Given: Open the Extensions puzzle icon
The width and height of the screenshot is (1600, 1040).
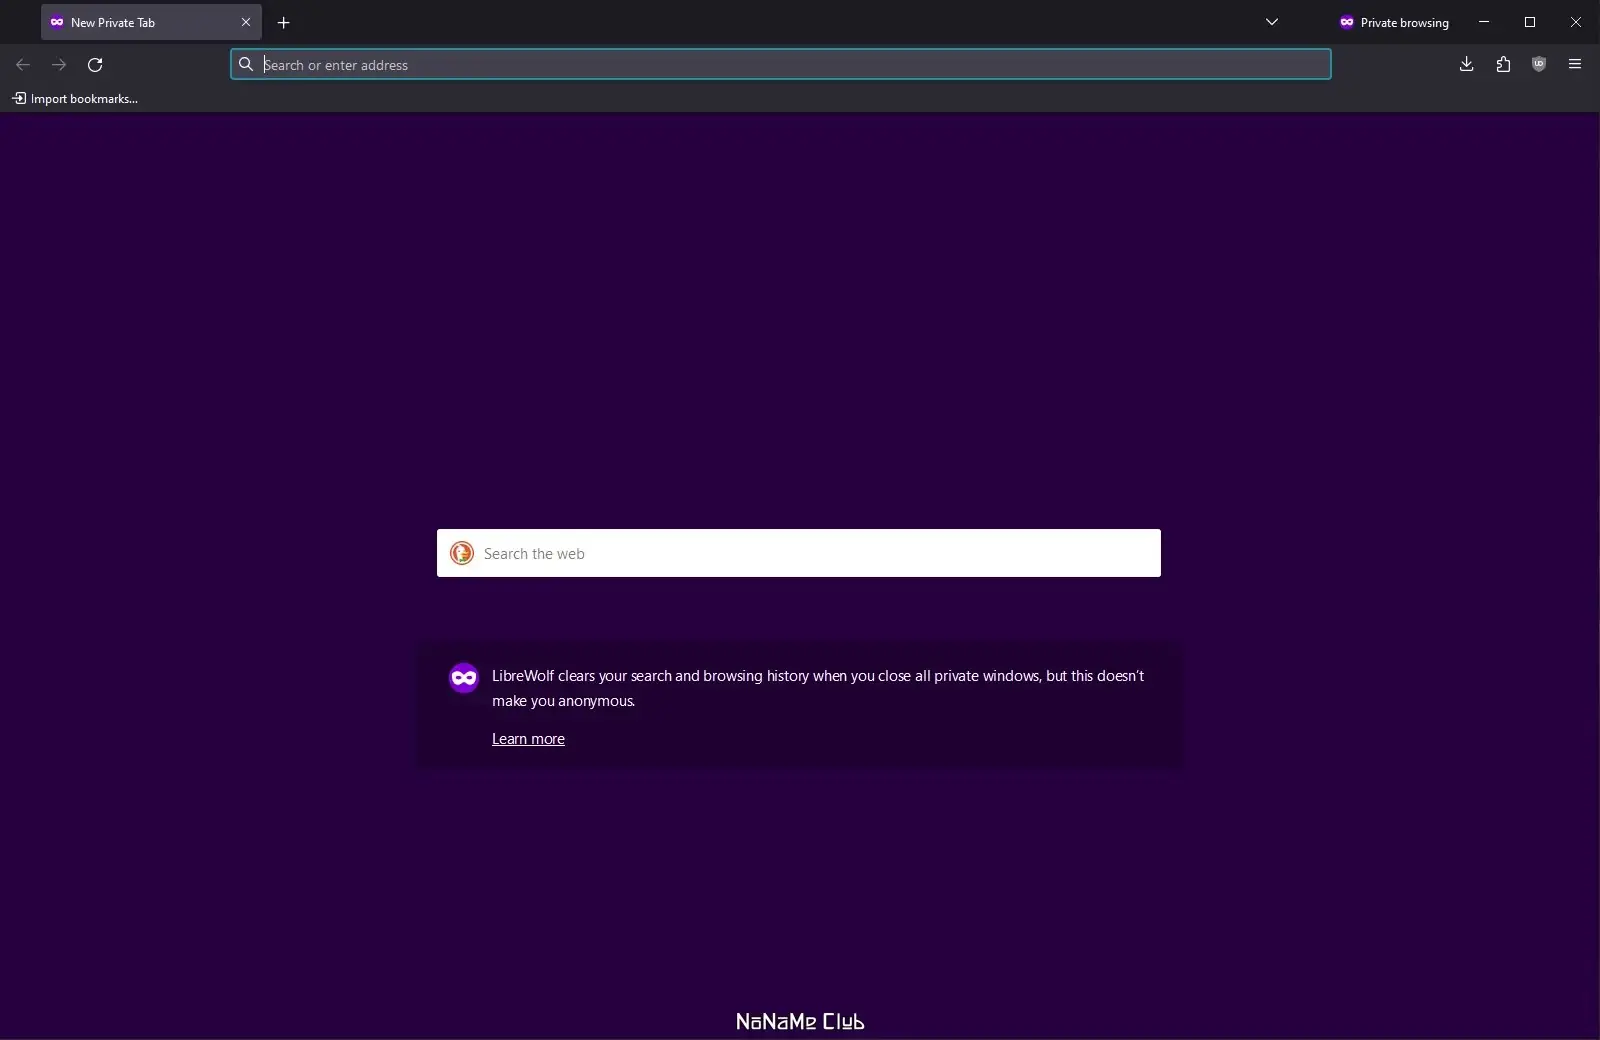Looking at the screenshot, I should pyautogui.click(x=1503, y=65).
